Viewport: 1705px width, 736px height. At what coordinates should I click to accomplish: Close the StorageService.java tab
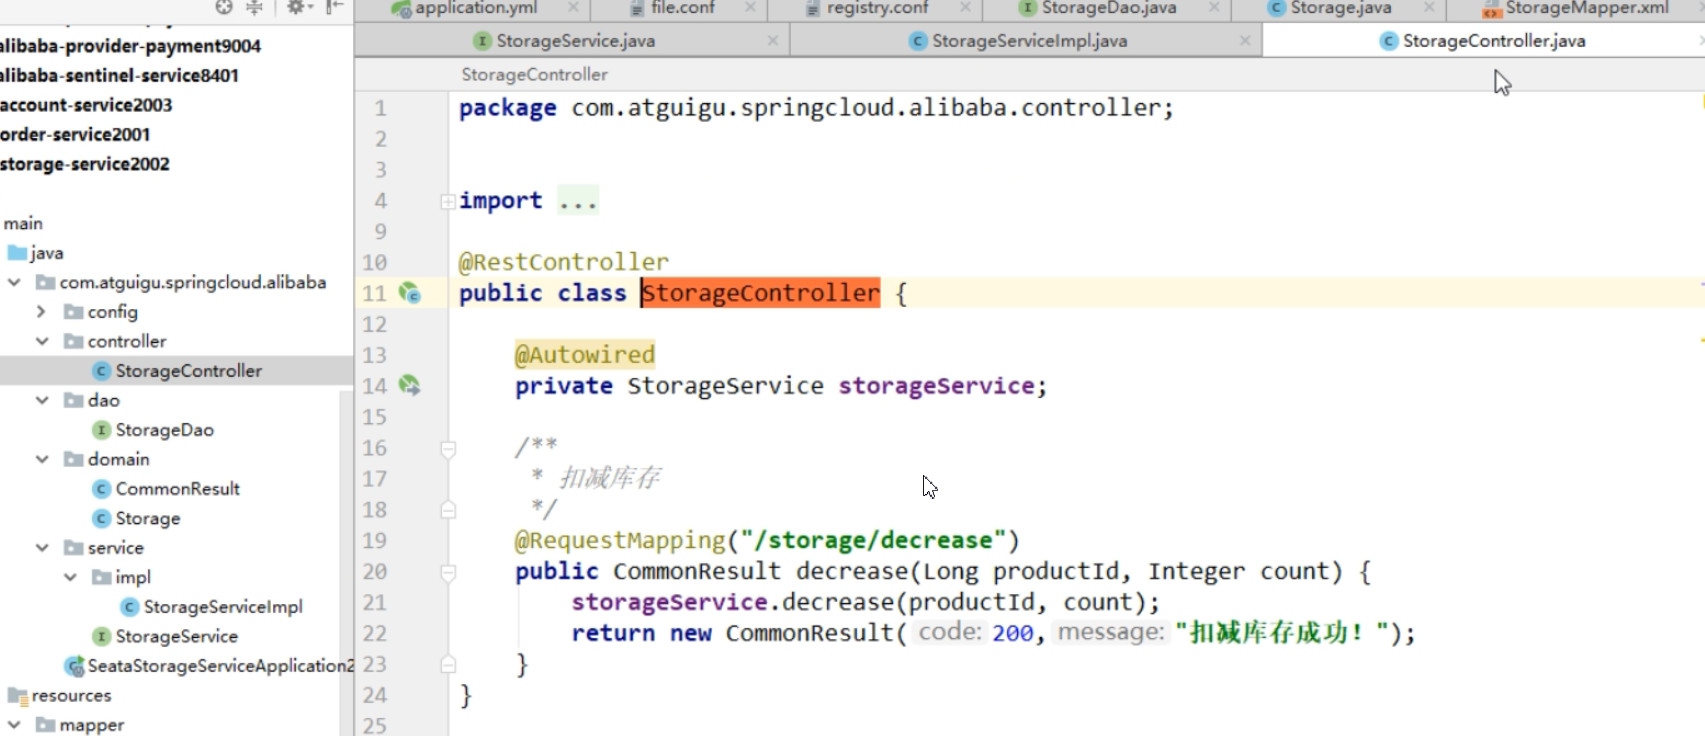click(x=773, y=41)
